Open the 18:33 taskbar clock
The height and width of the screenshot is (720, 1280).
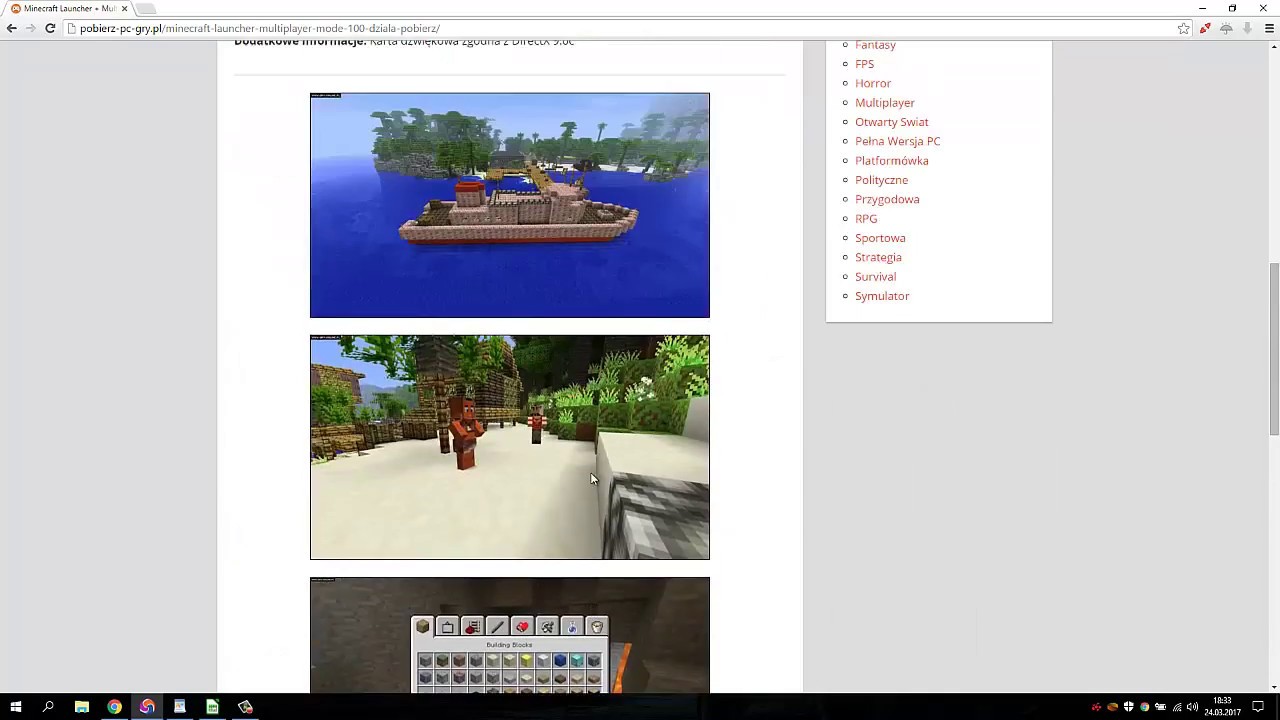(1222, 707)
